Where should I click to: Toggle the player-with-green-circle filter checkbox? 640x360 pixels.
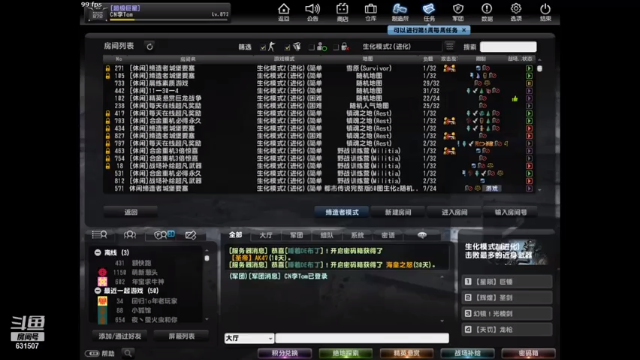coord(311,47)
